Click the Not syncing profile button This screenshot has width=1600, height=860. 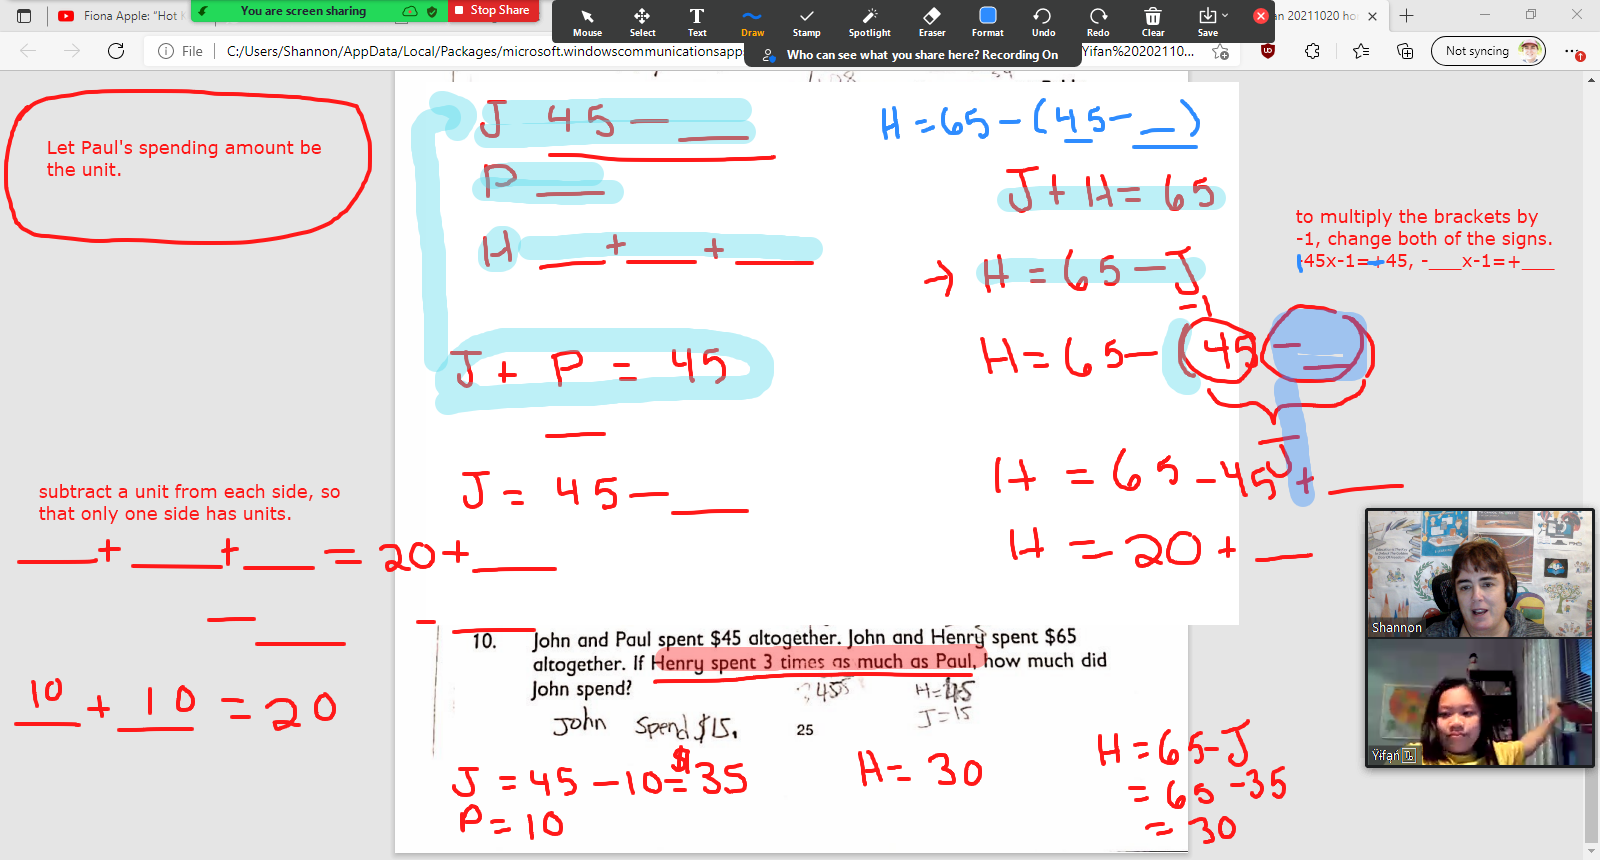click(x=1488, y=51)
